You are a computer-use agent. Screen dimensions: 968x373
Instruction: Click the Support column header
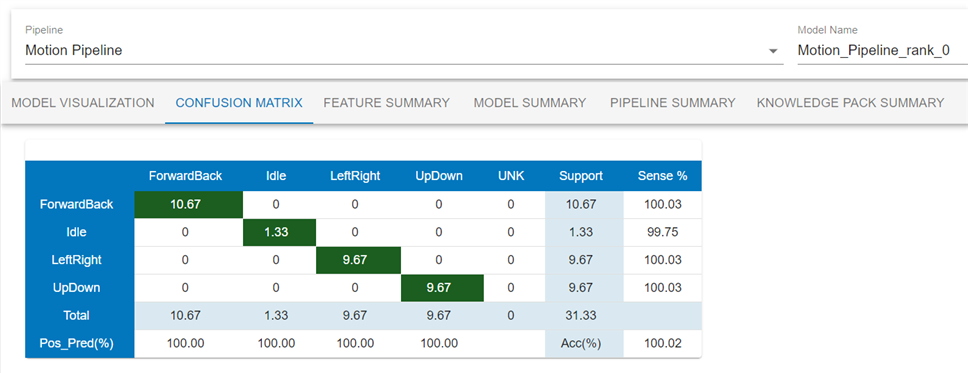click(x=581, y=176)
